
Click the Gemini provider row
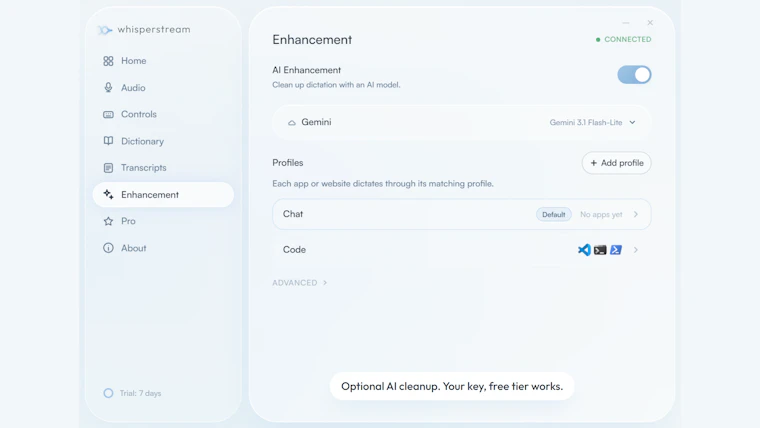461,123
